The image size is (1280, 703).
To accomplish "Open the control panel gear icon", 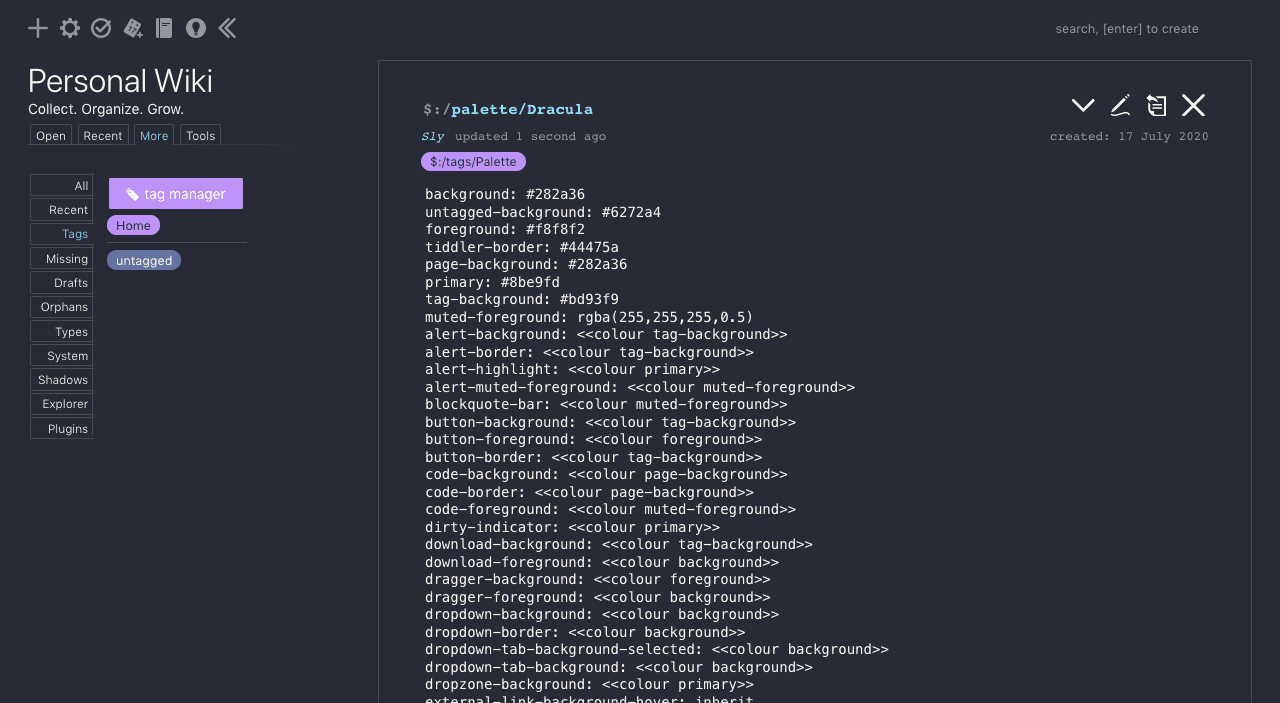I will pyautogui.click(x=69, y=28).
